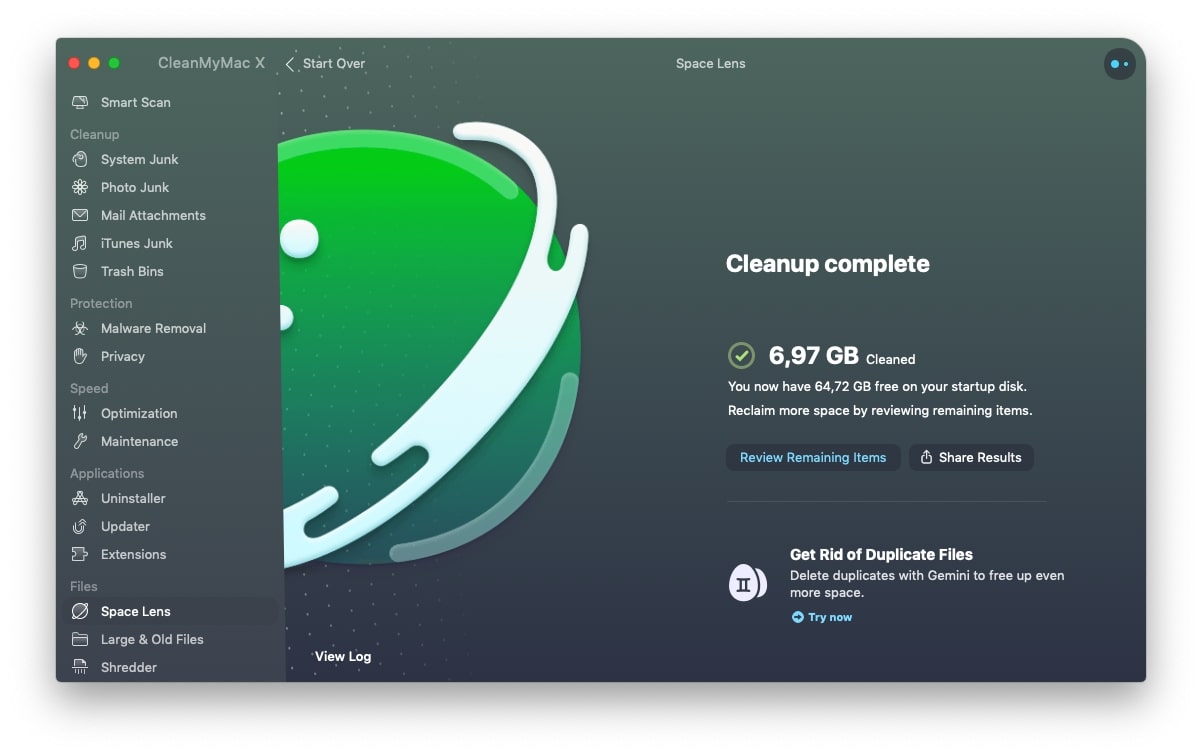
Task: Click the Space Lens window title
Action: pyautogui.click(x=711, y=64)
